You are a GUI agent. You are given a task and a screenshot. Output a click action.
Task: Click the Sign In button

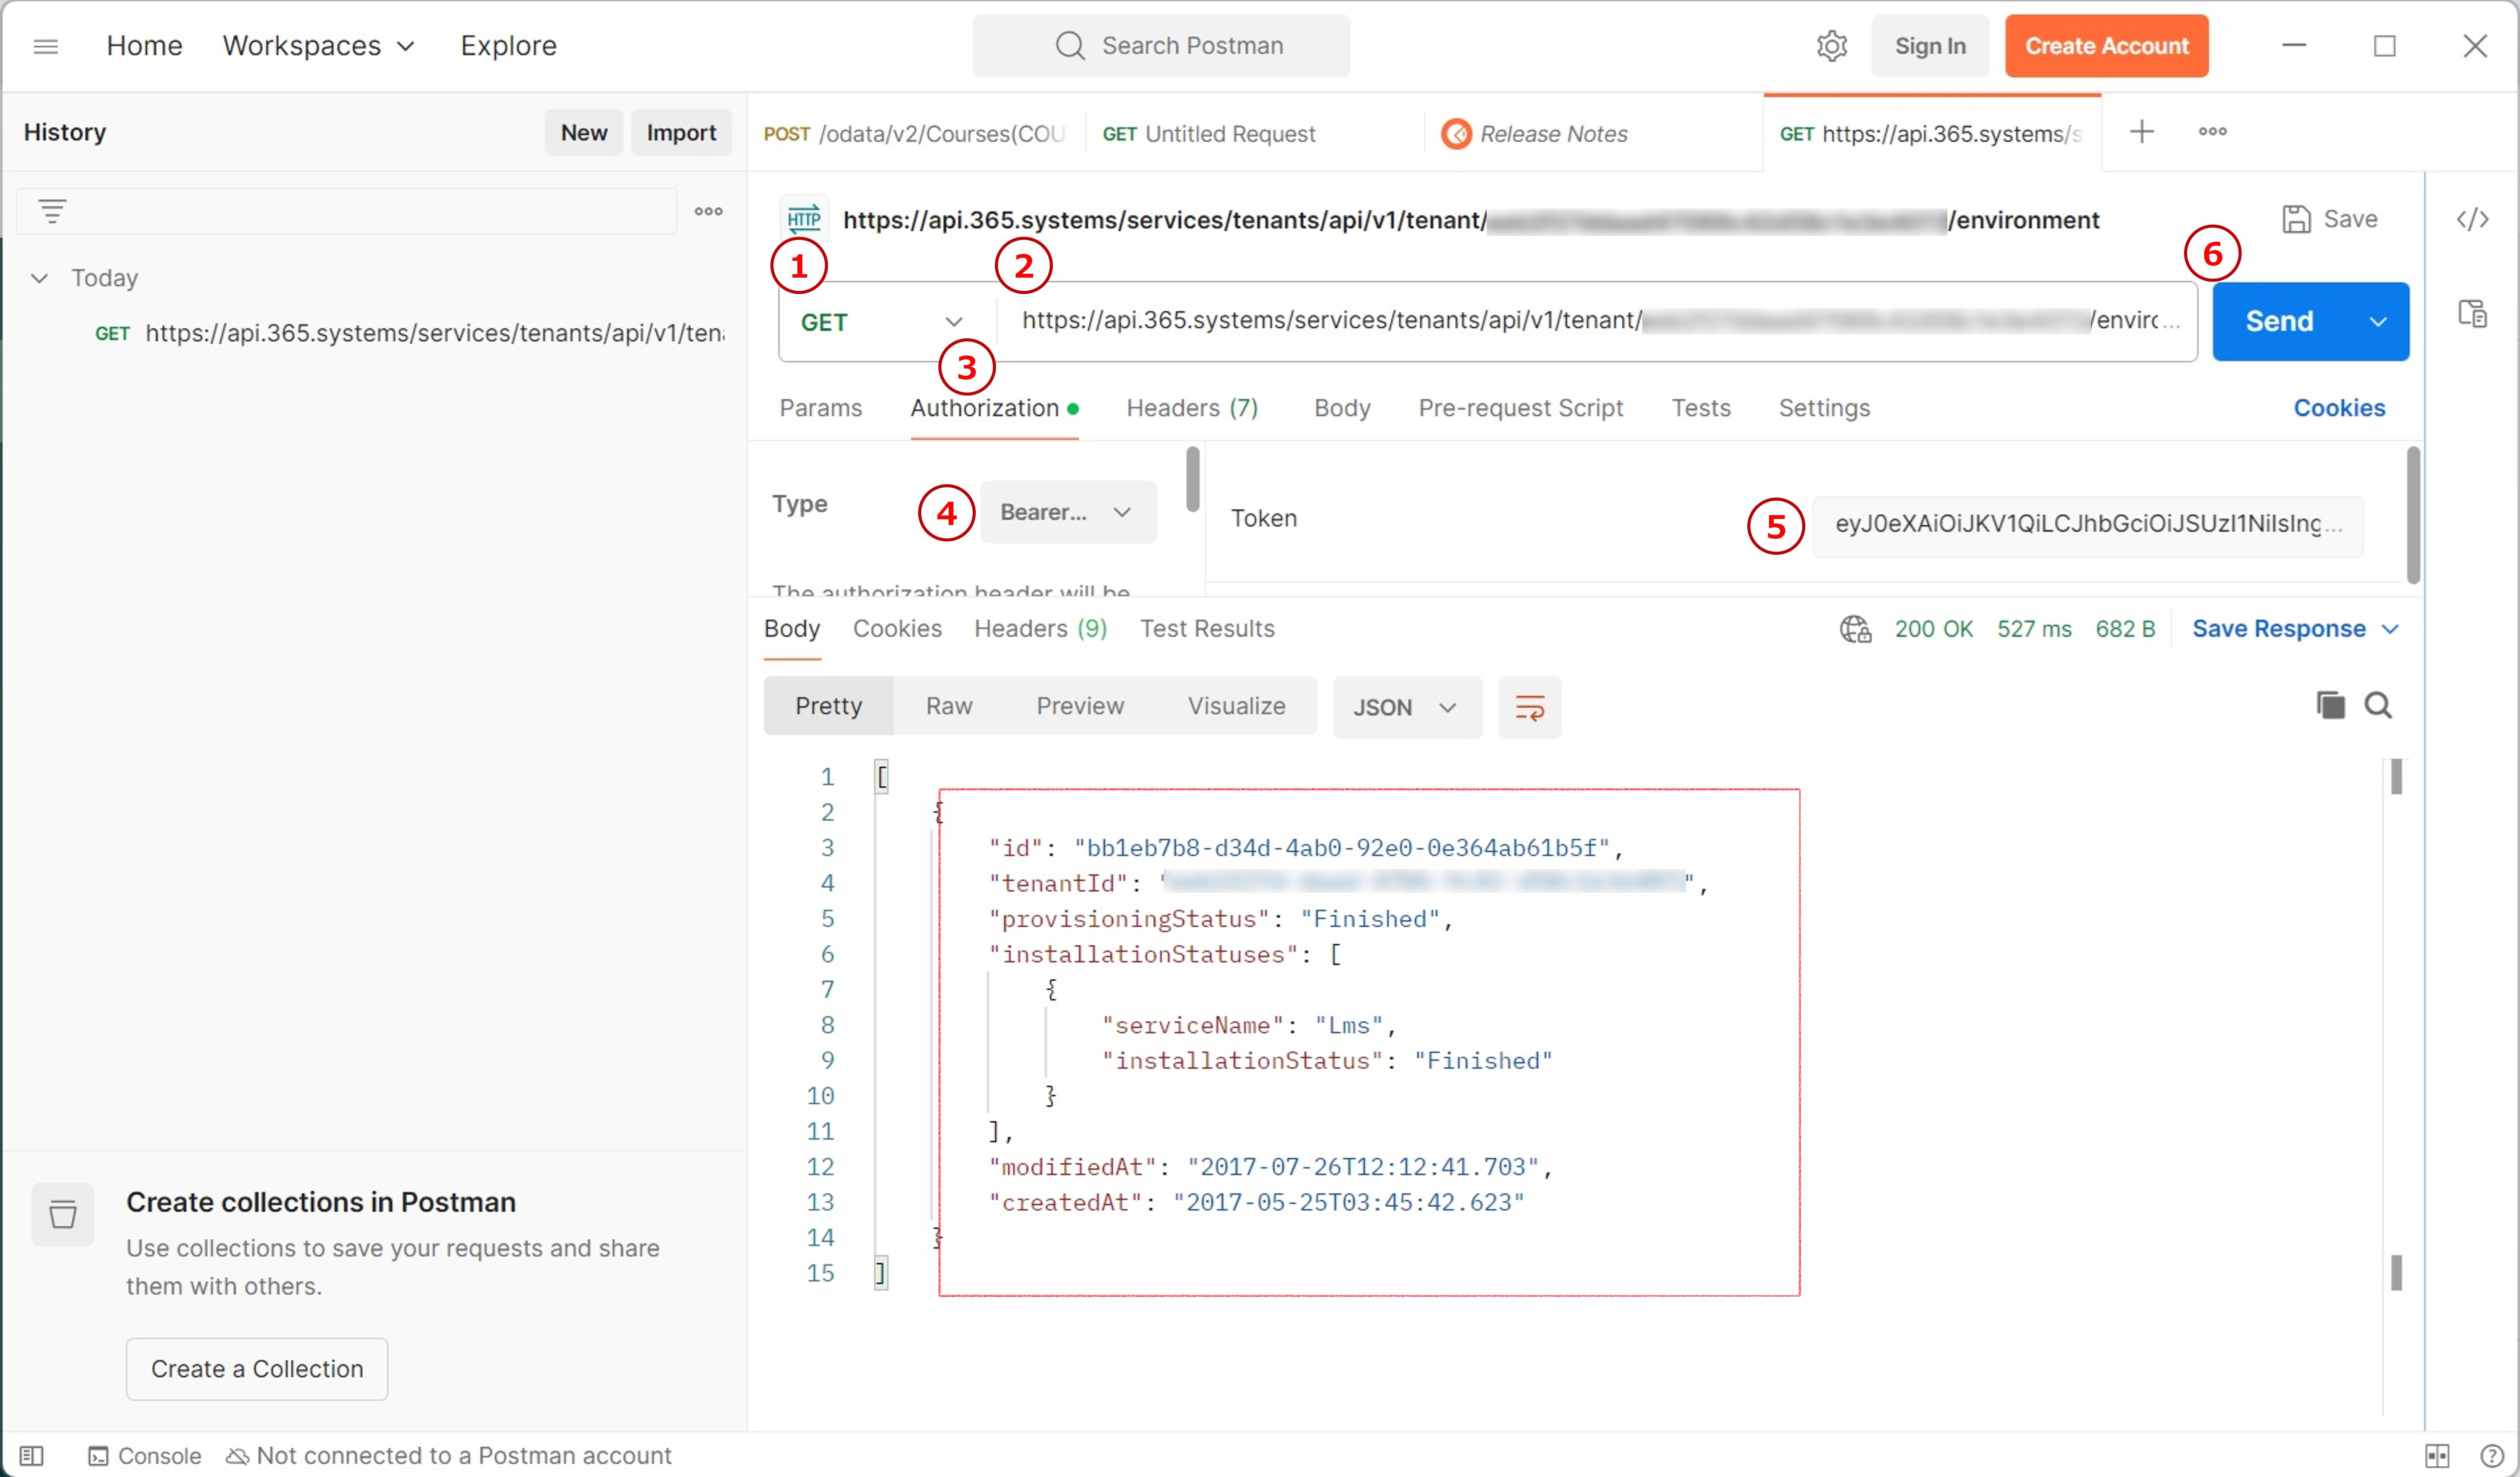tap(1930, 46)
